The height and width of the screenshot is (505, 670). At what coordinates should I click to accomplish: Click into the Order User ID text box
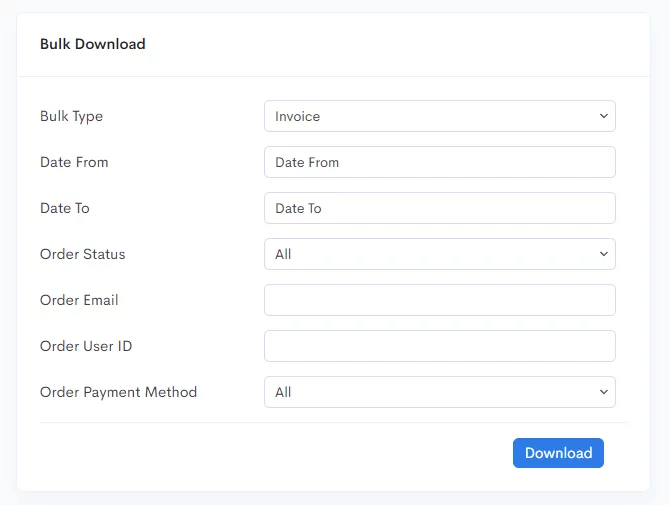[x=440, y=346]
